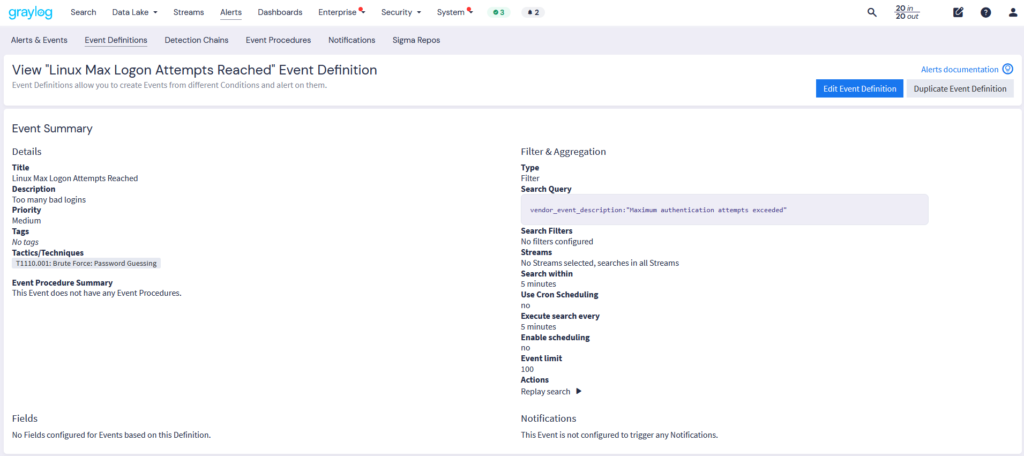Open the Search menu item
The height and width of the screenshot is (456, 1024).
[83, 12]
